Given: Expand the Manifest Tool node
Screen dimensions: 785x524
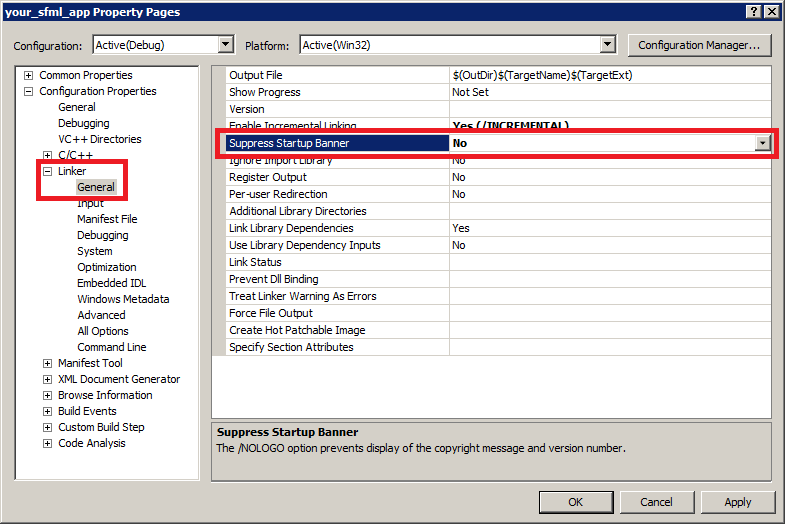Looking at the screenshot, I should 47,363.
